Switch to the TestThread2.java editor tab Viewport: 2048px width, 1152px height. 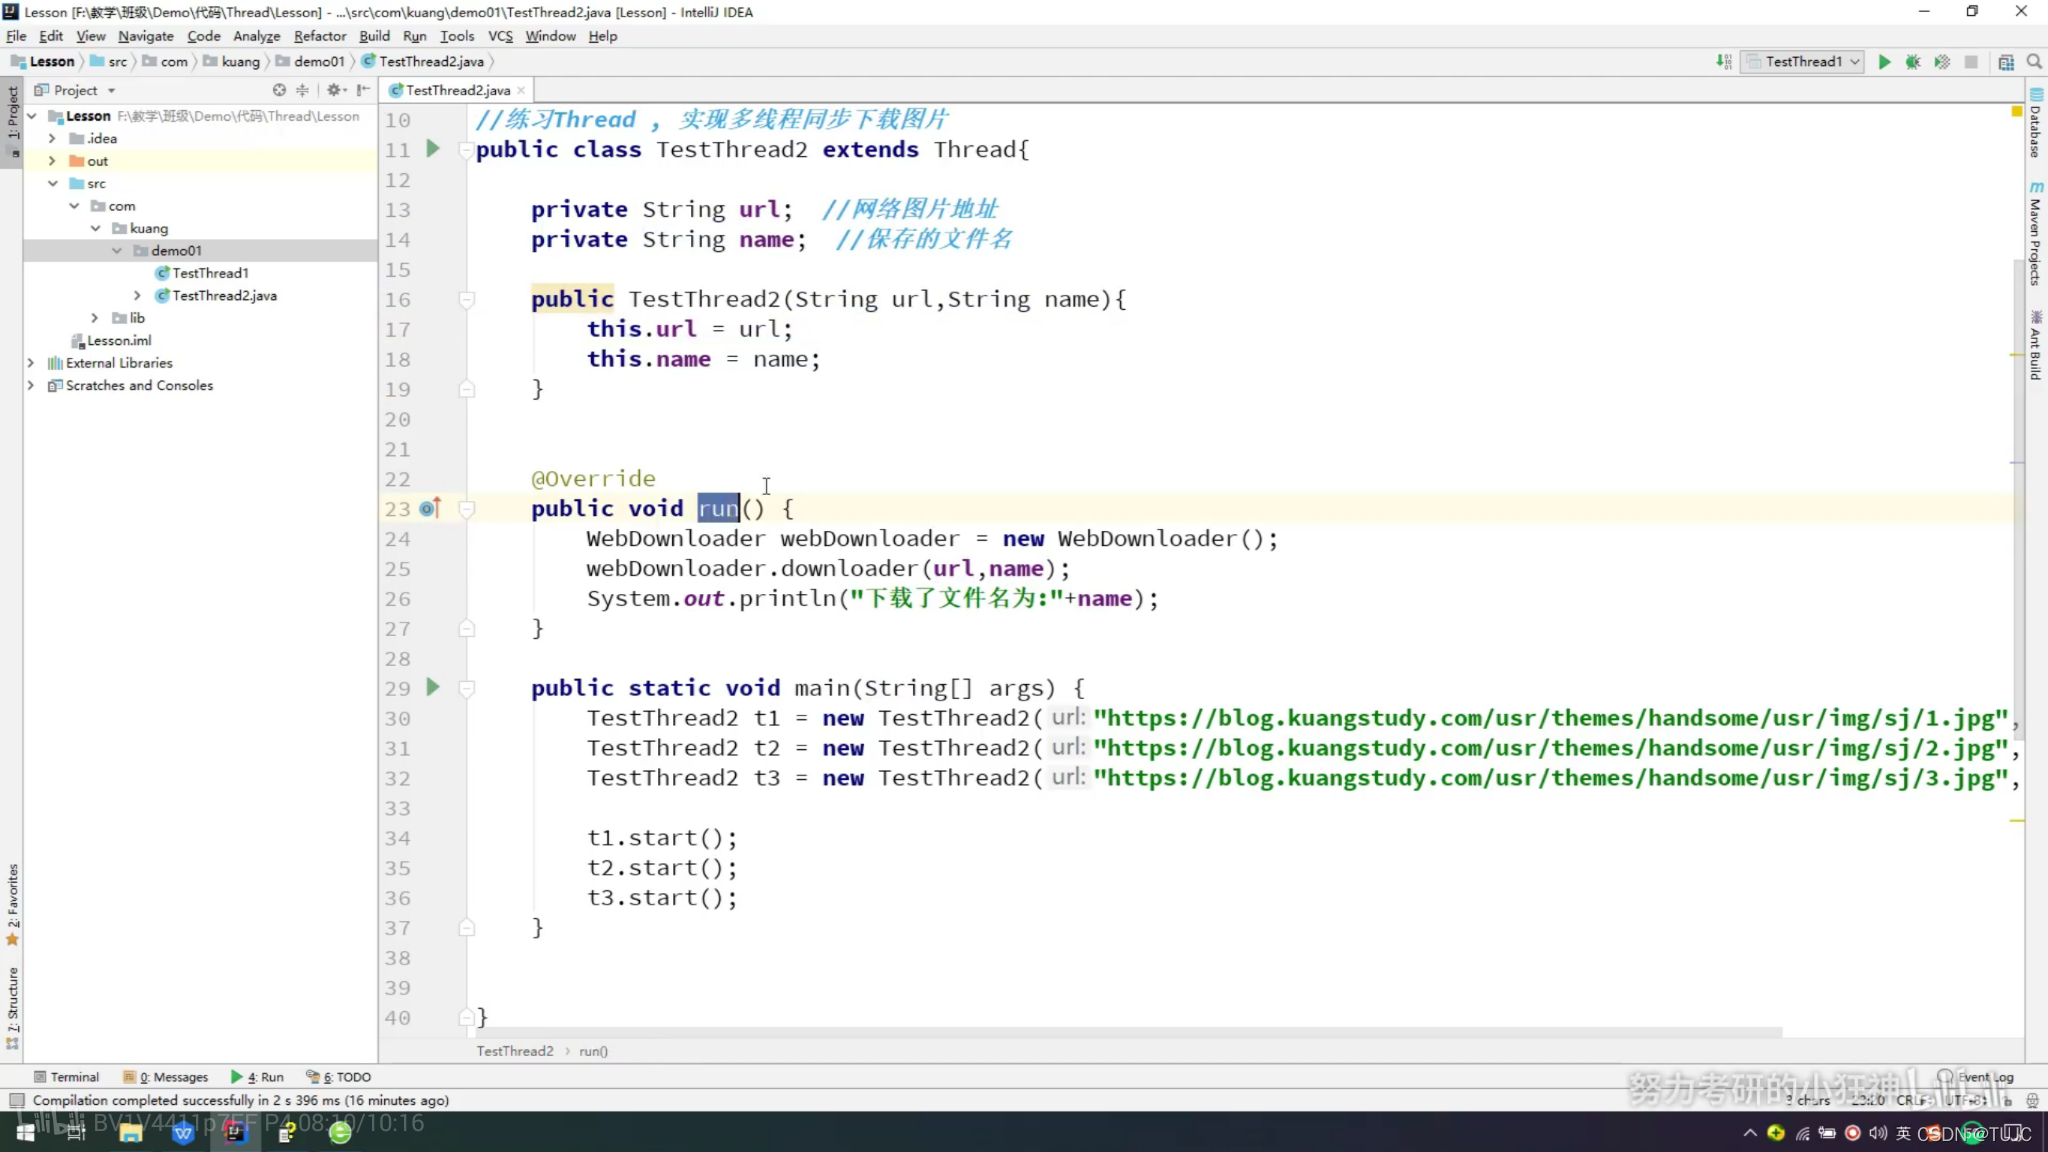(x=458, y=90)
